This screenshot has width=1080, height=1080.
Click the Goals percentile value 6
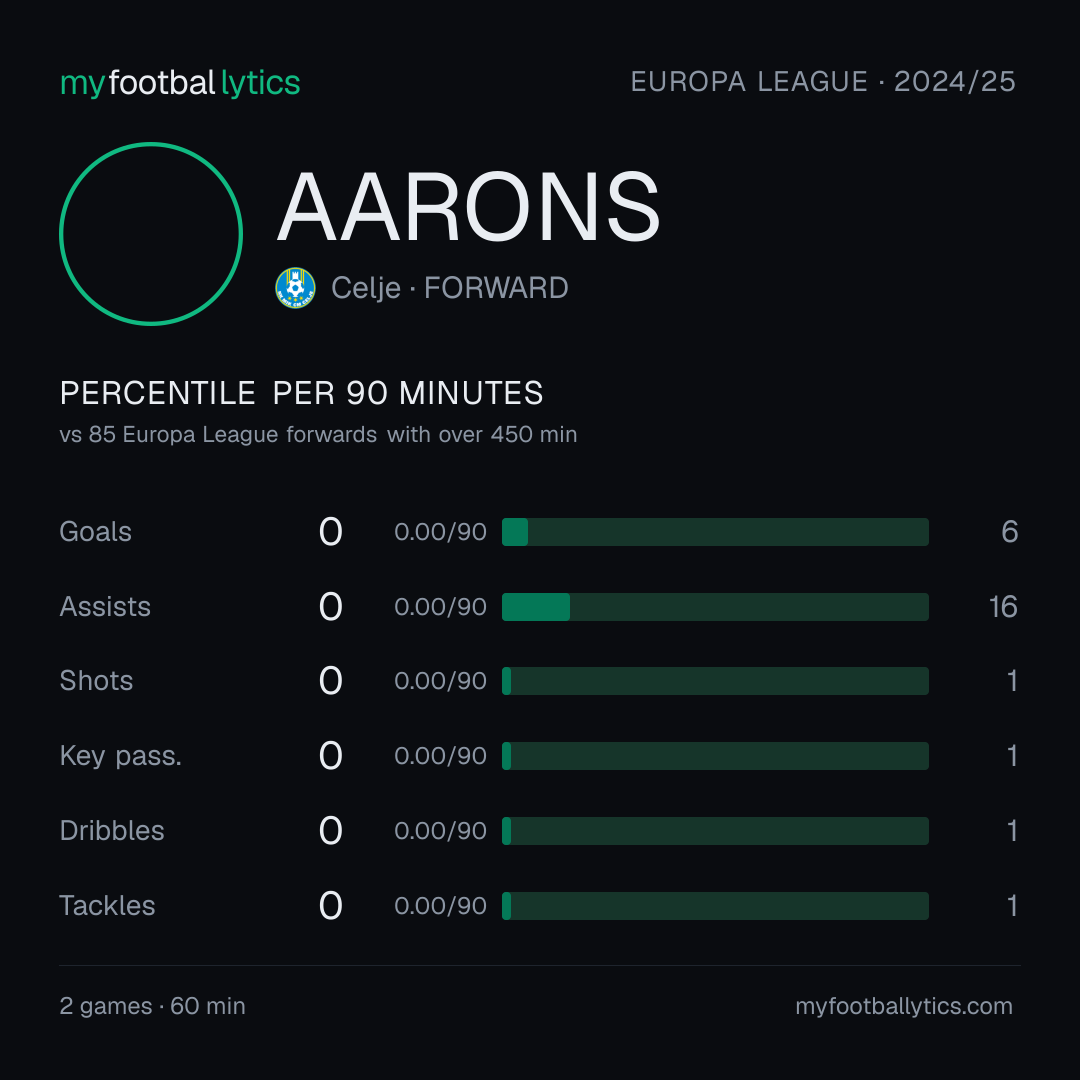[1010, 532]
